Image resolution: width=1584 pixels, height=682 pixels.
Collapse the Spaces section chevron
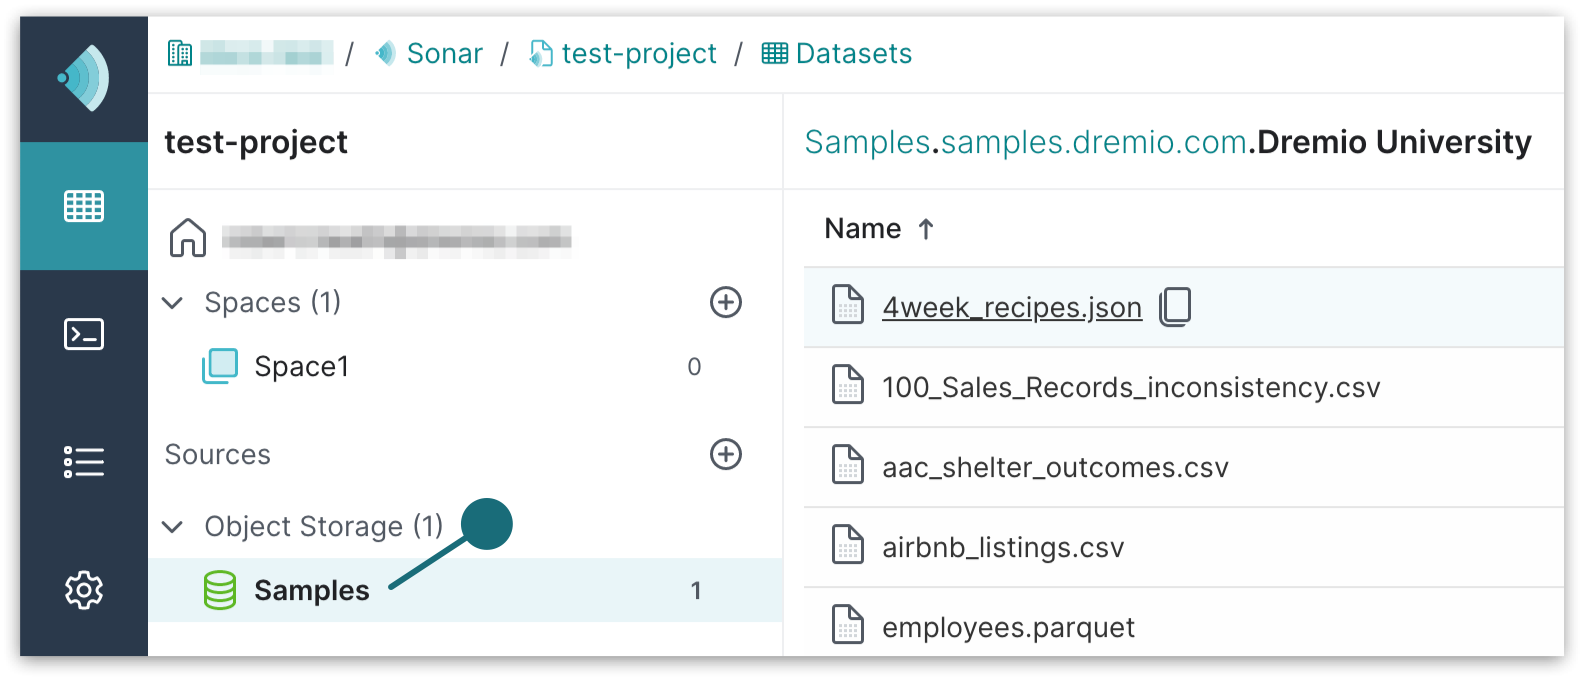coord(173,302)
